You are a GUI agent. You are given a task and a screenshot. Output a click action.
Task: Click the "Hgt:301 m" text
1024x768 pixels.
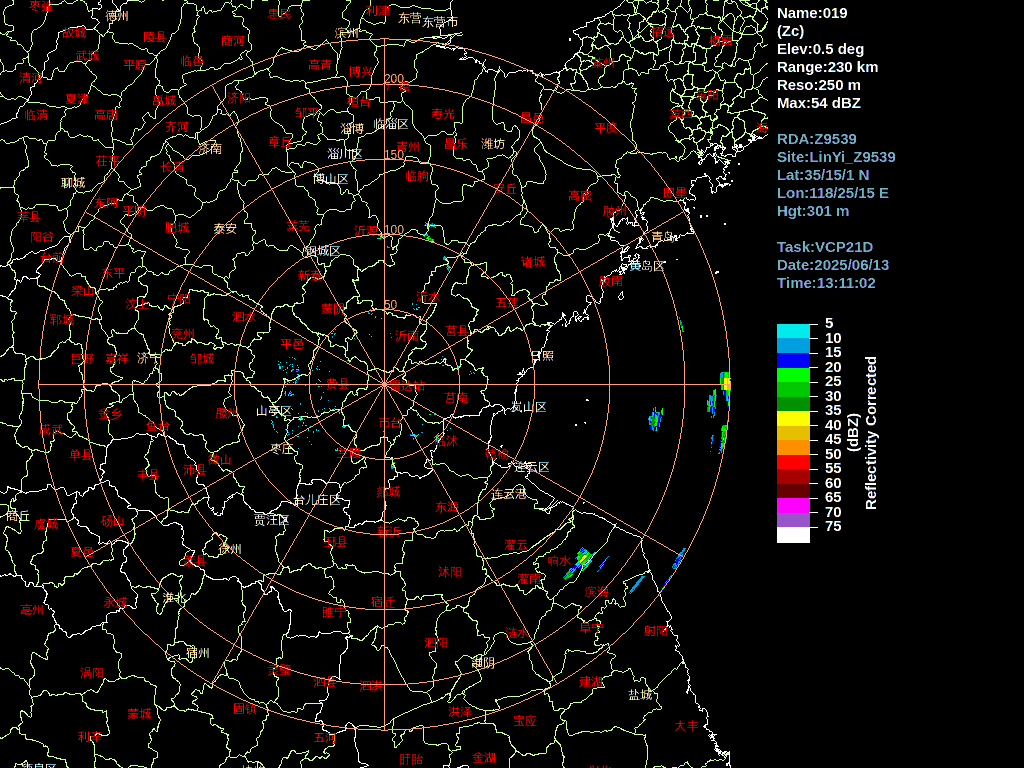pos(812,211)
